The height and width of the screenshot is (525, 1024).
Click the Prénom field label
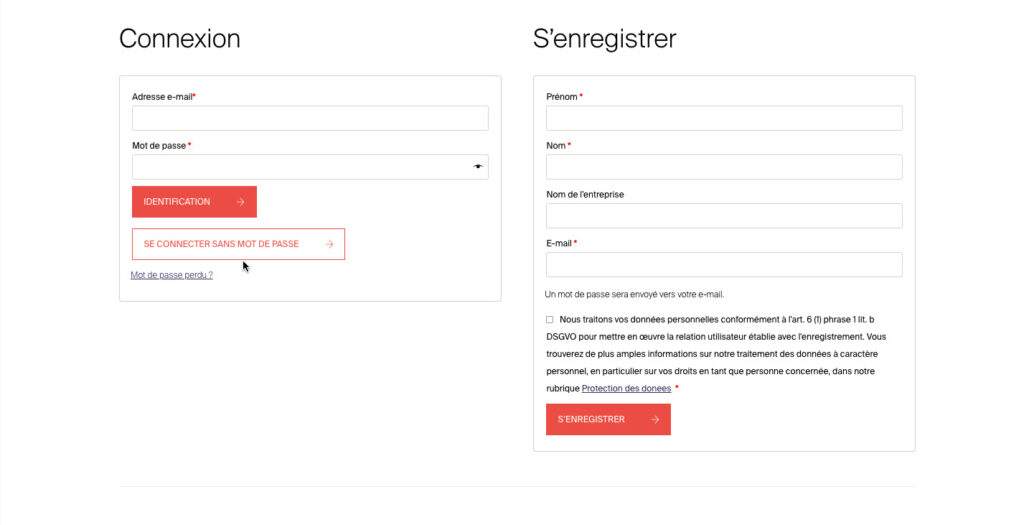tap(562, 97)
